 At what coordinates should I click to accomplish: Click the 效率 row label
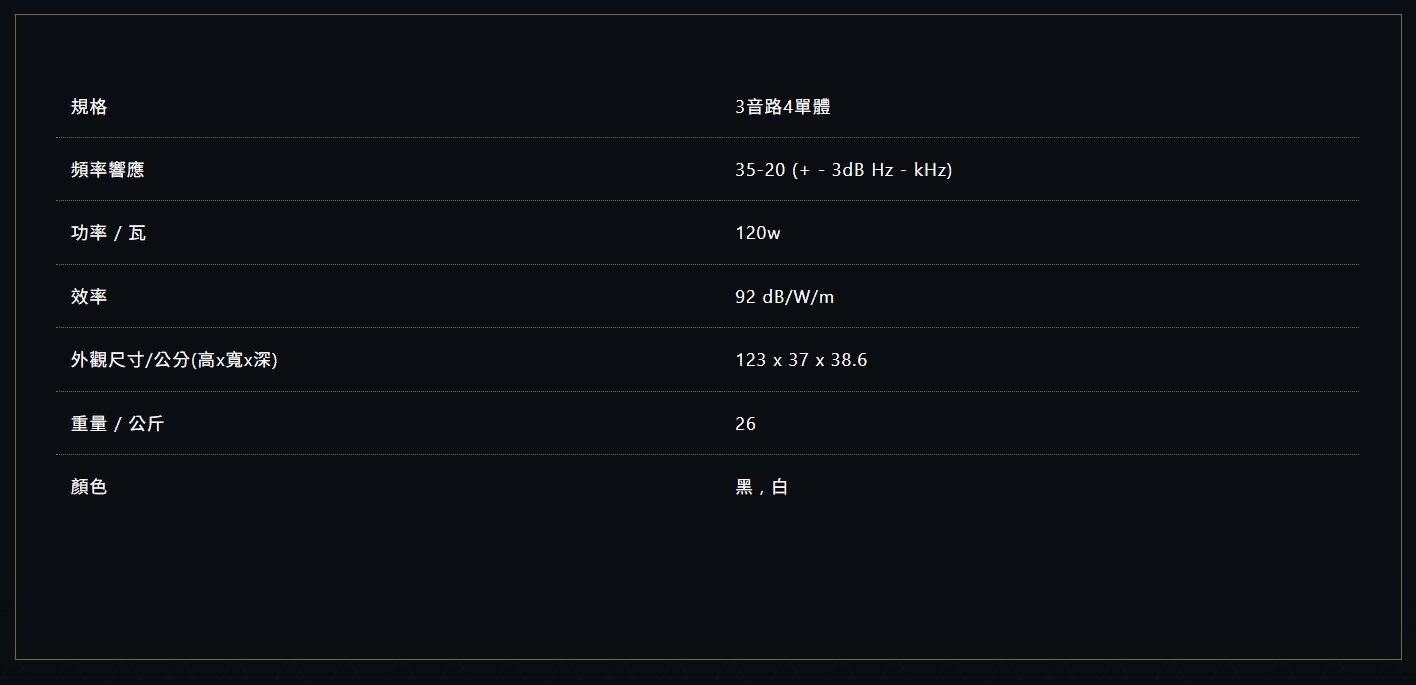(x=89, y=297)
